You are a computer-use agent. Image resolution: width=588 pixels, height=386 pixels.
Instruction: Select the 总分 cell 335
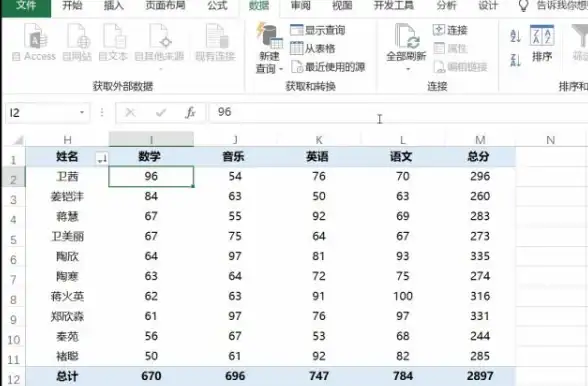click(x=480, y=256)
